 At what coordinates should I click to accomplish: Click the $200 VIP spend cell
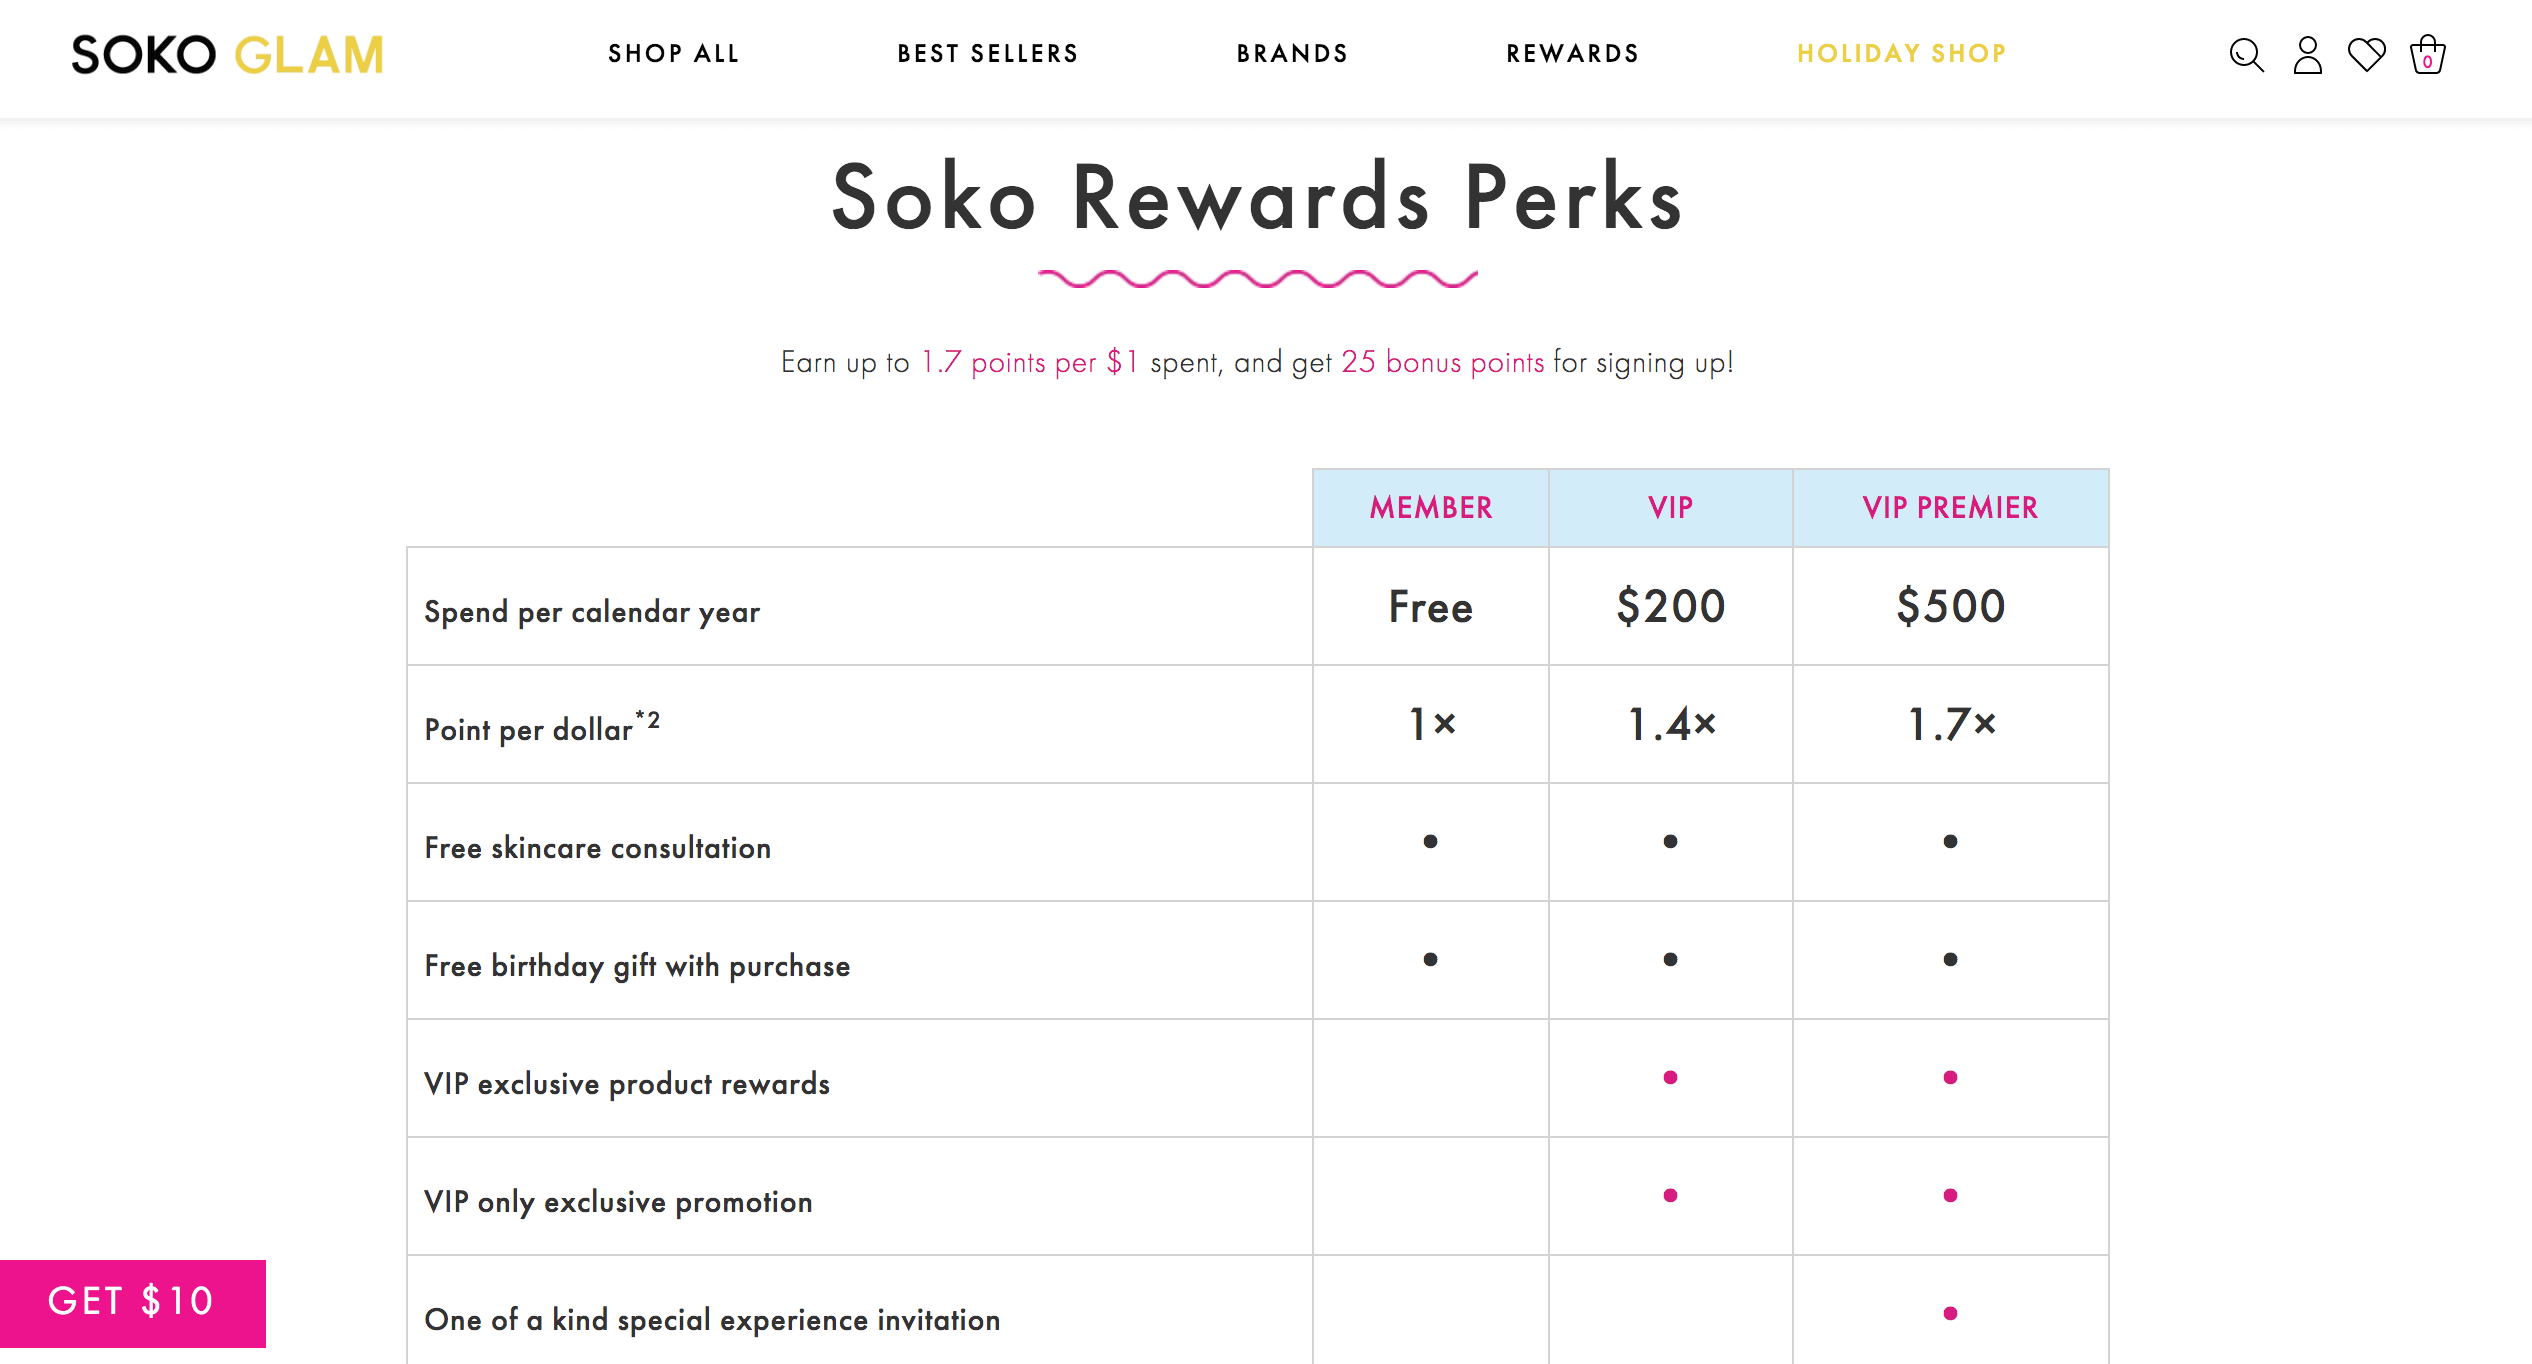click(x=1671, y=606)
